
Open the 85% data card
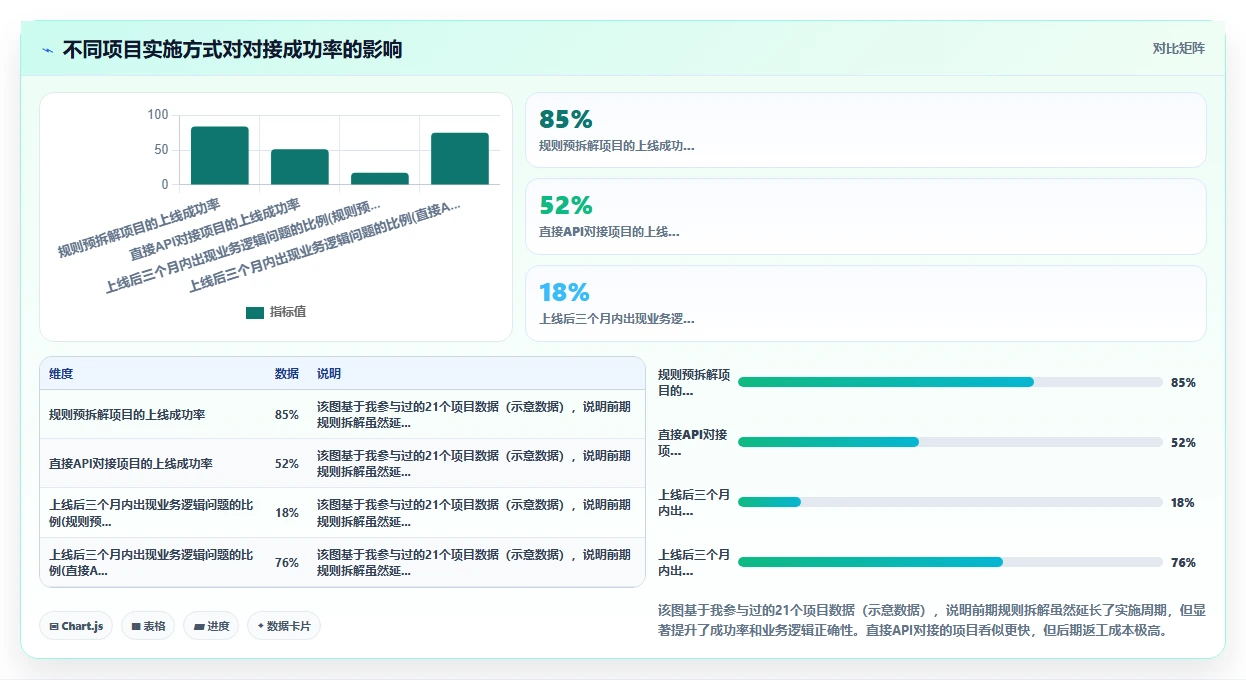click(866, 130)
